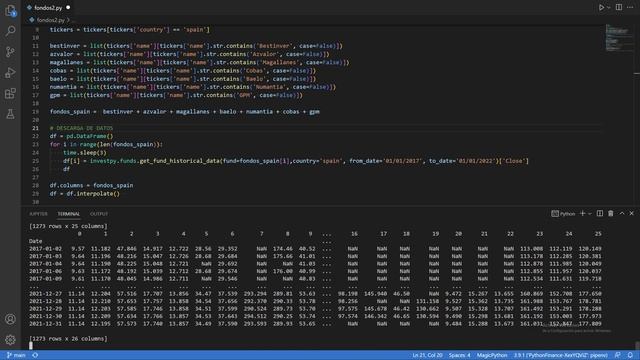640x360 pixels.
Task: Open the Extensions view
Action: click(11, 93)
